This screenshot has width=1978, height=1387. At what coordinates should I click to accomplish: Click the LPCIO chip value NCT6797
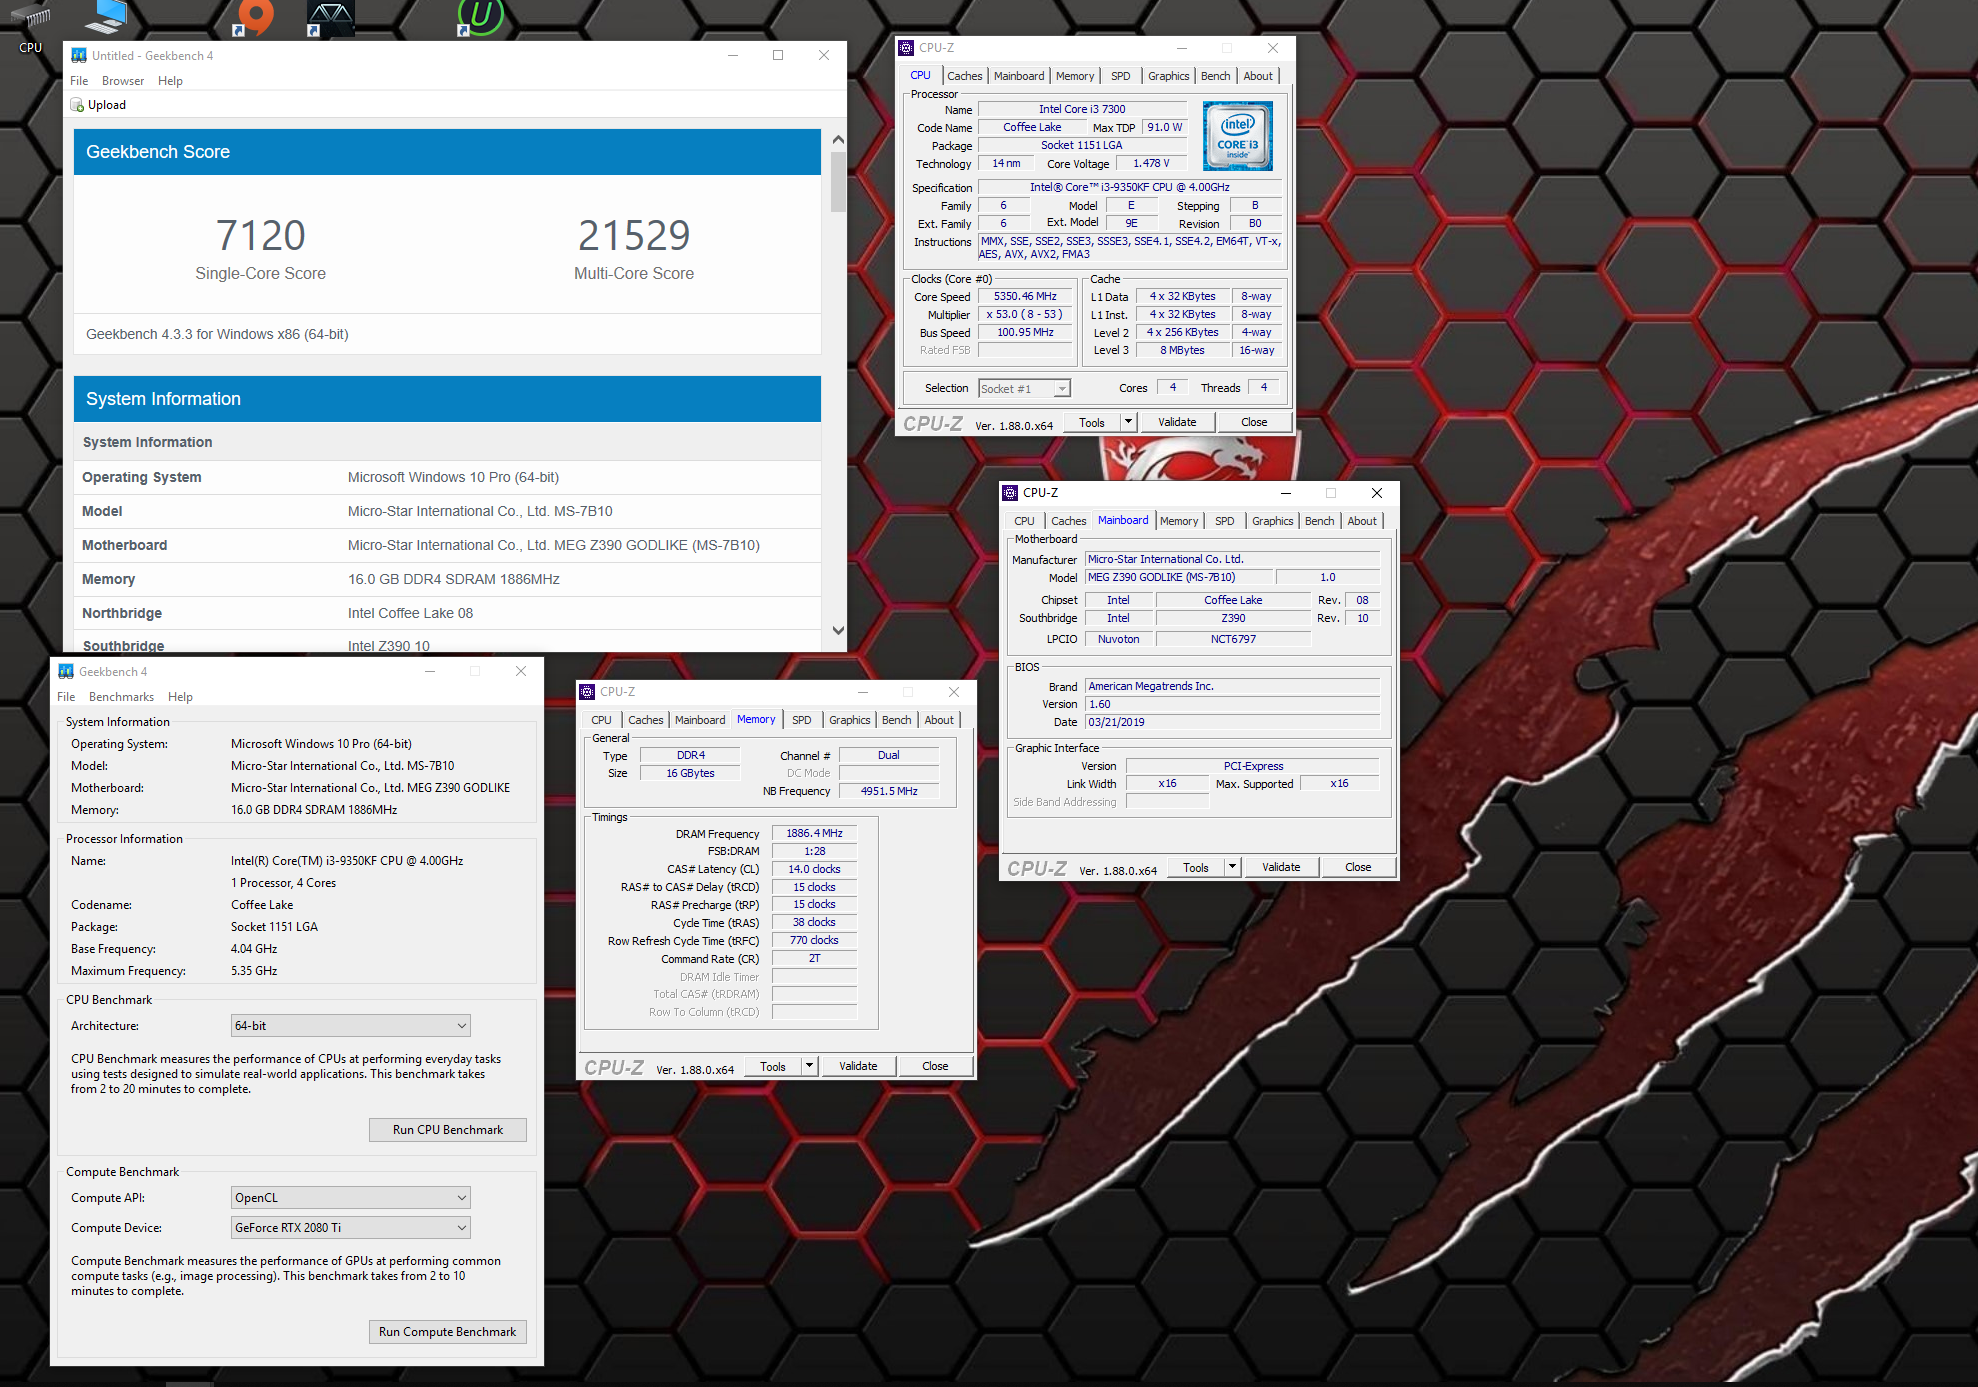1233,639
